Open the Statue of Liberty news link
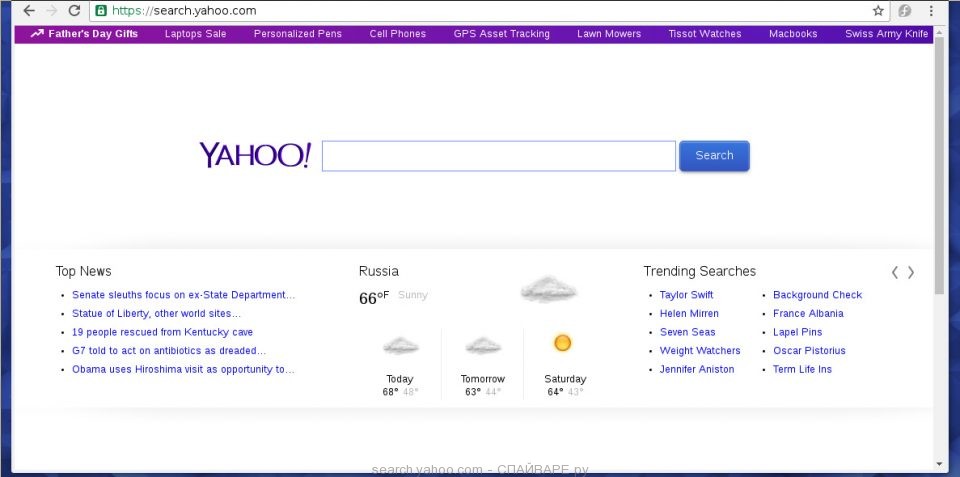 click(x=156, y=313)
